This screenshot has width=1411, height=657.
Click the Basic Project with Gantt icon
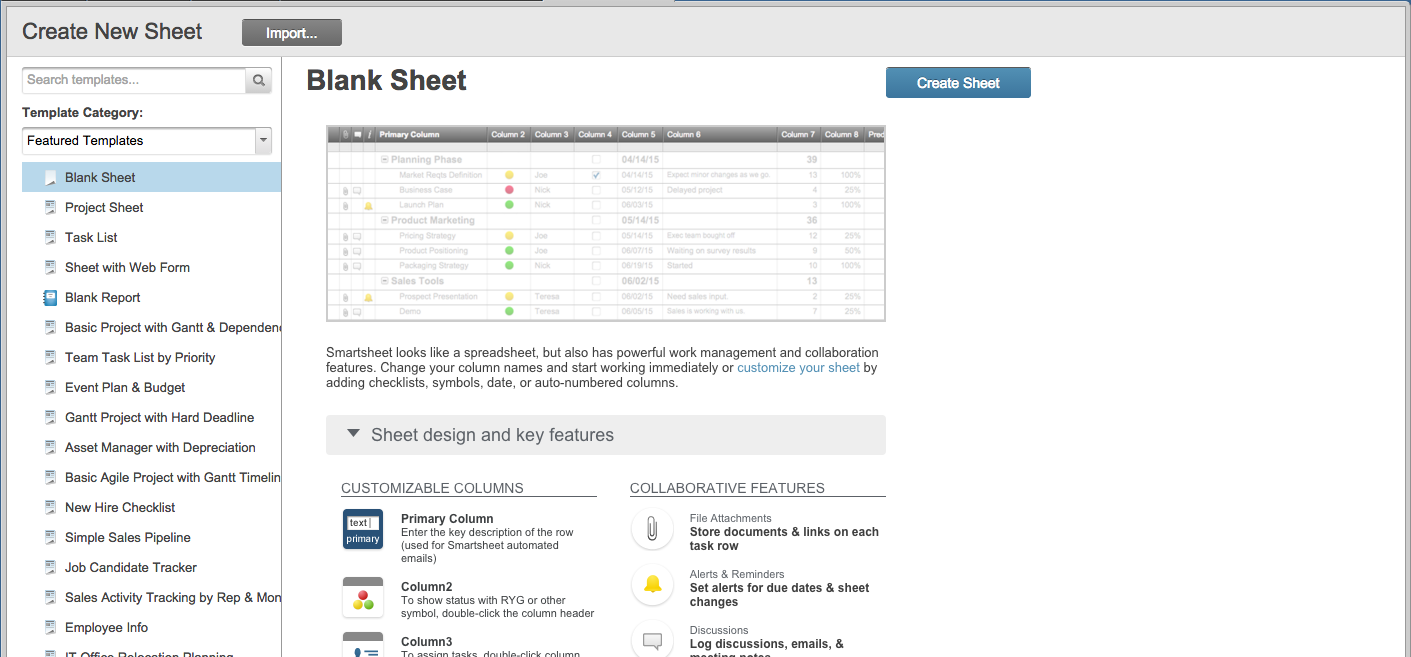(x=50, y=328)
